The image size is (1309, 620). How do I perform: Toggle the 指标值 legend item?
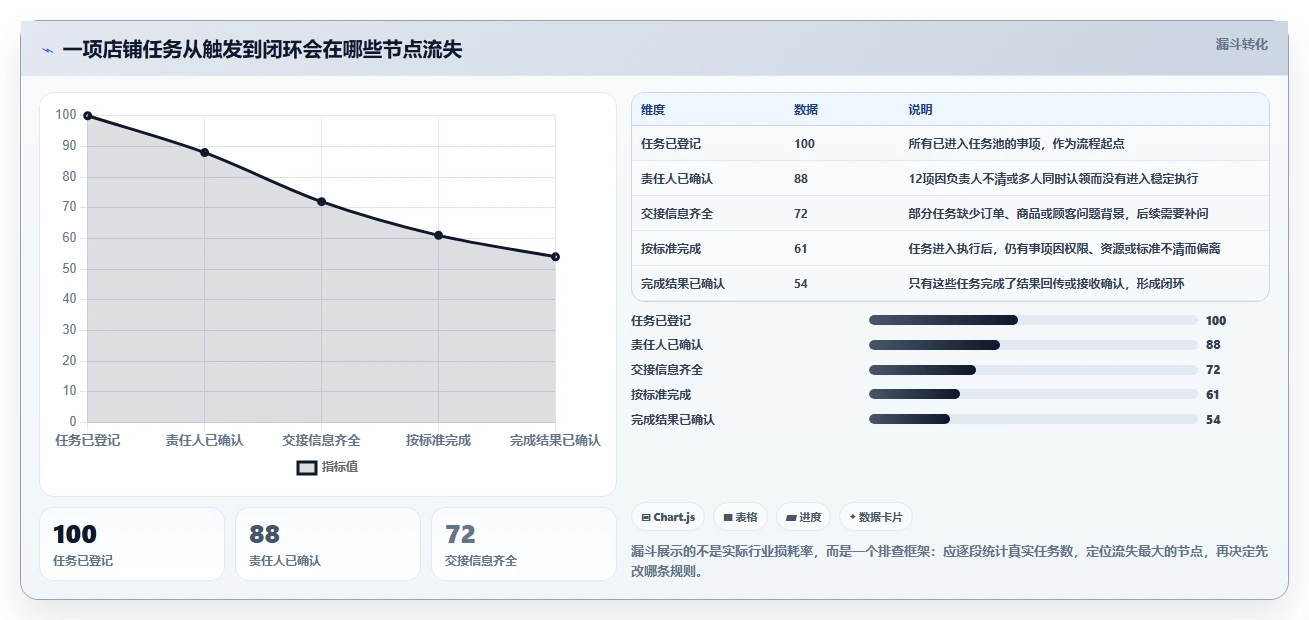[327, 467]
